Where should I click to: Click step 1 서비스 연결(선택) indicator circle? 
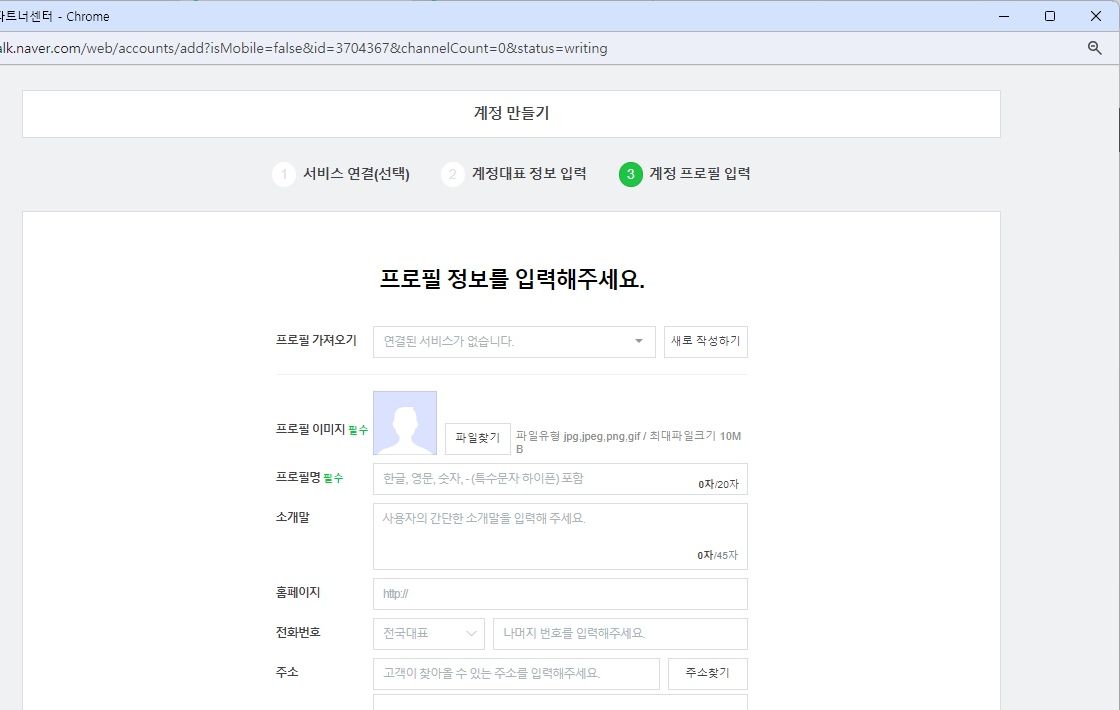[283, 173]
